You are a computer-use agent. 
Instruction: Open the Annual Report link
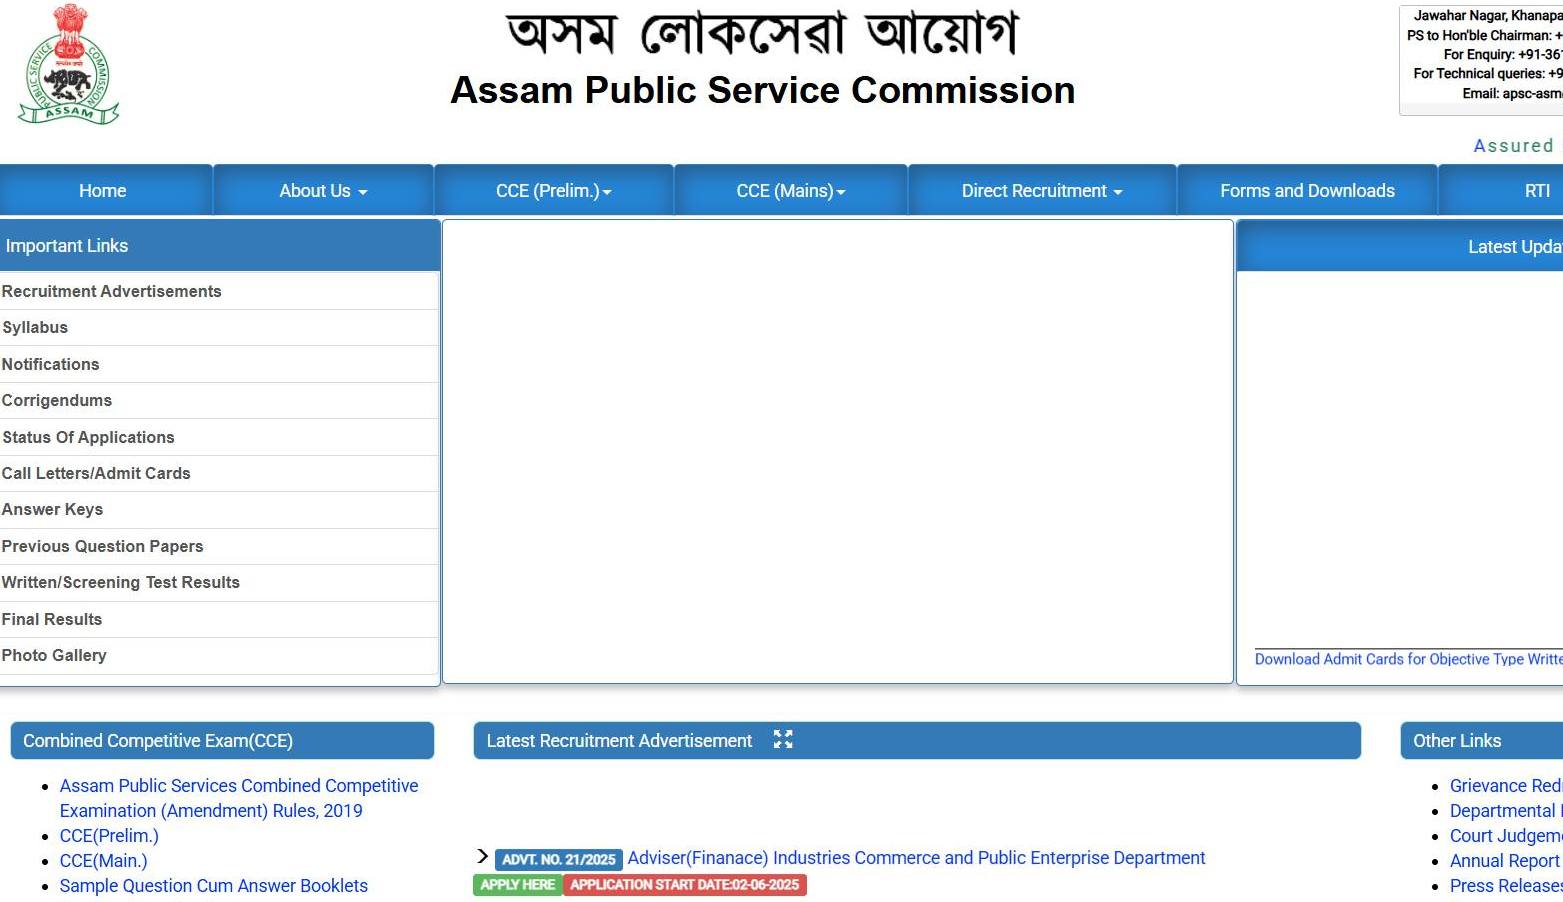1505,861
